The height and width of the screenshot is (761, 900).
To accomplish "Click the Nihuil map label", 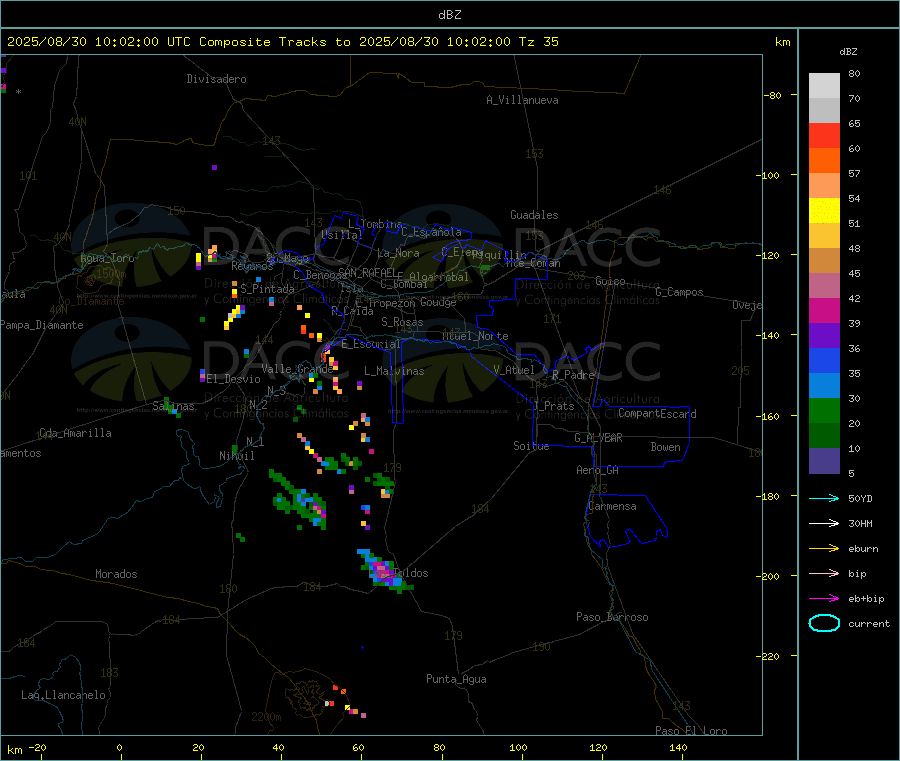I will (x=237, y=456).
